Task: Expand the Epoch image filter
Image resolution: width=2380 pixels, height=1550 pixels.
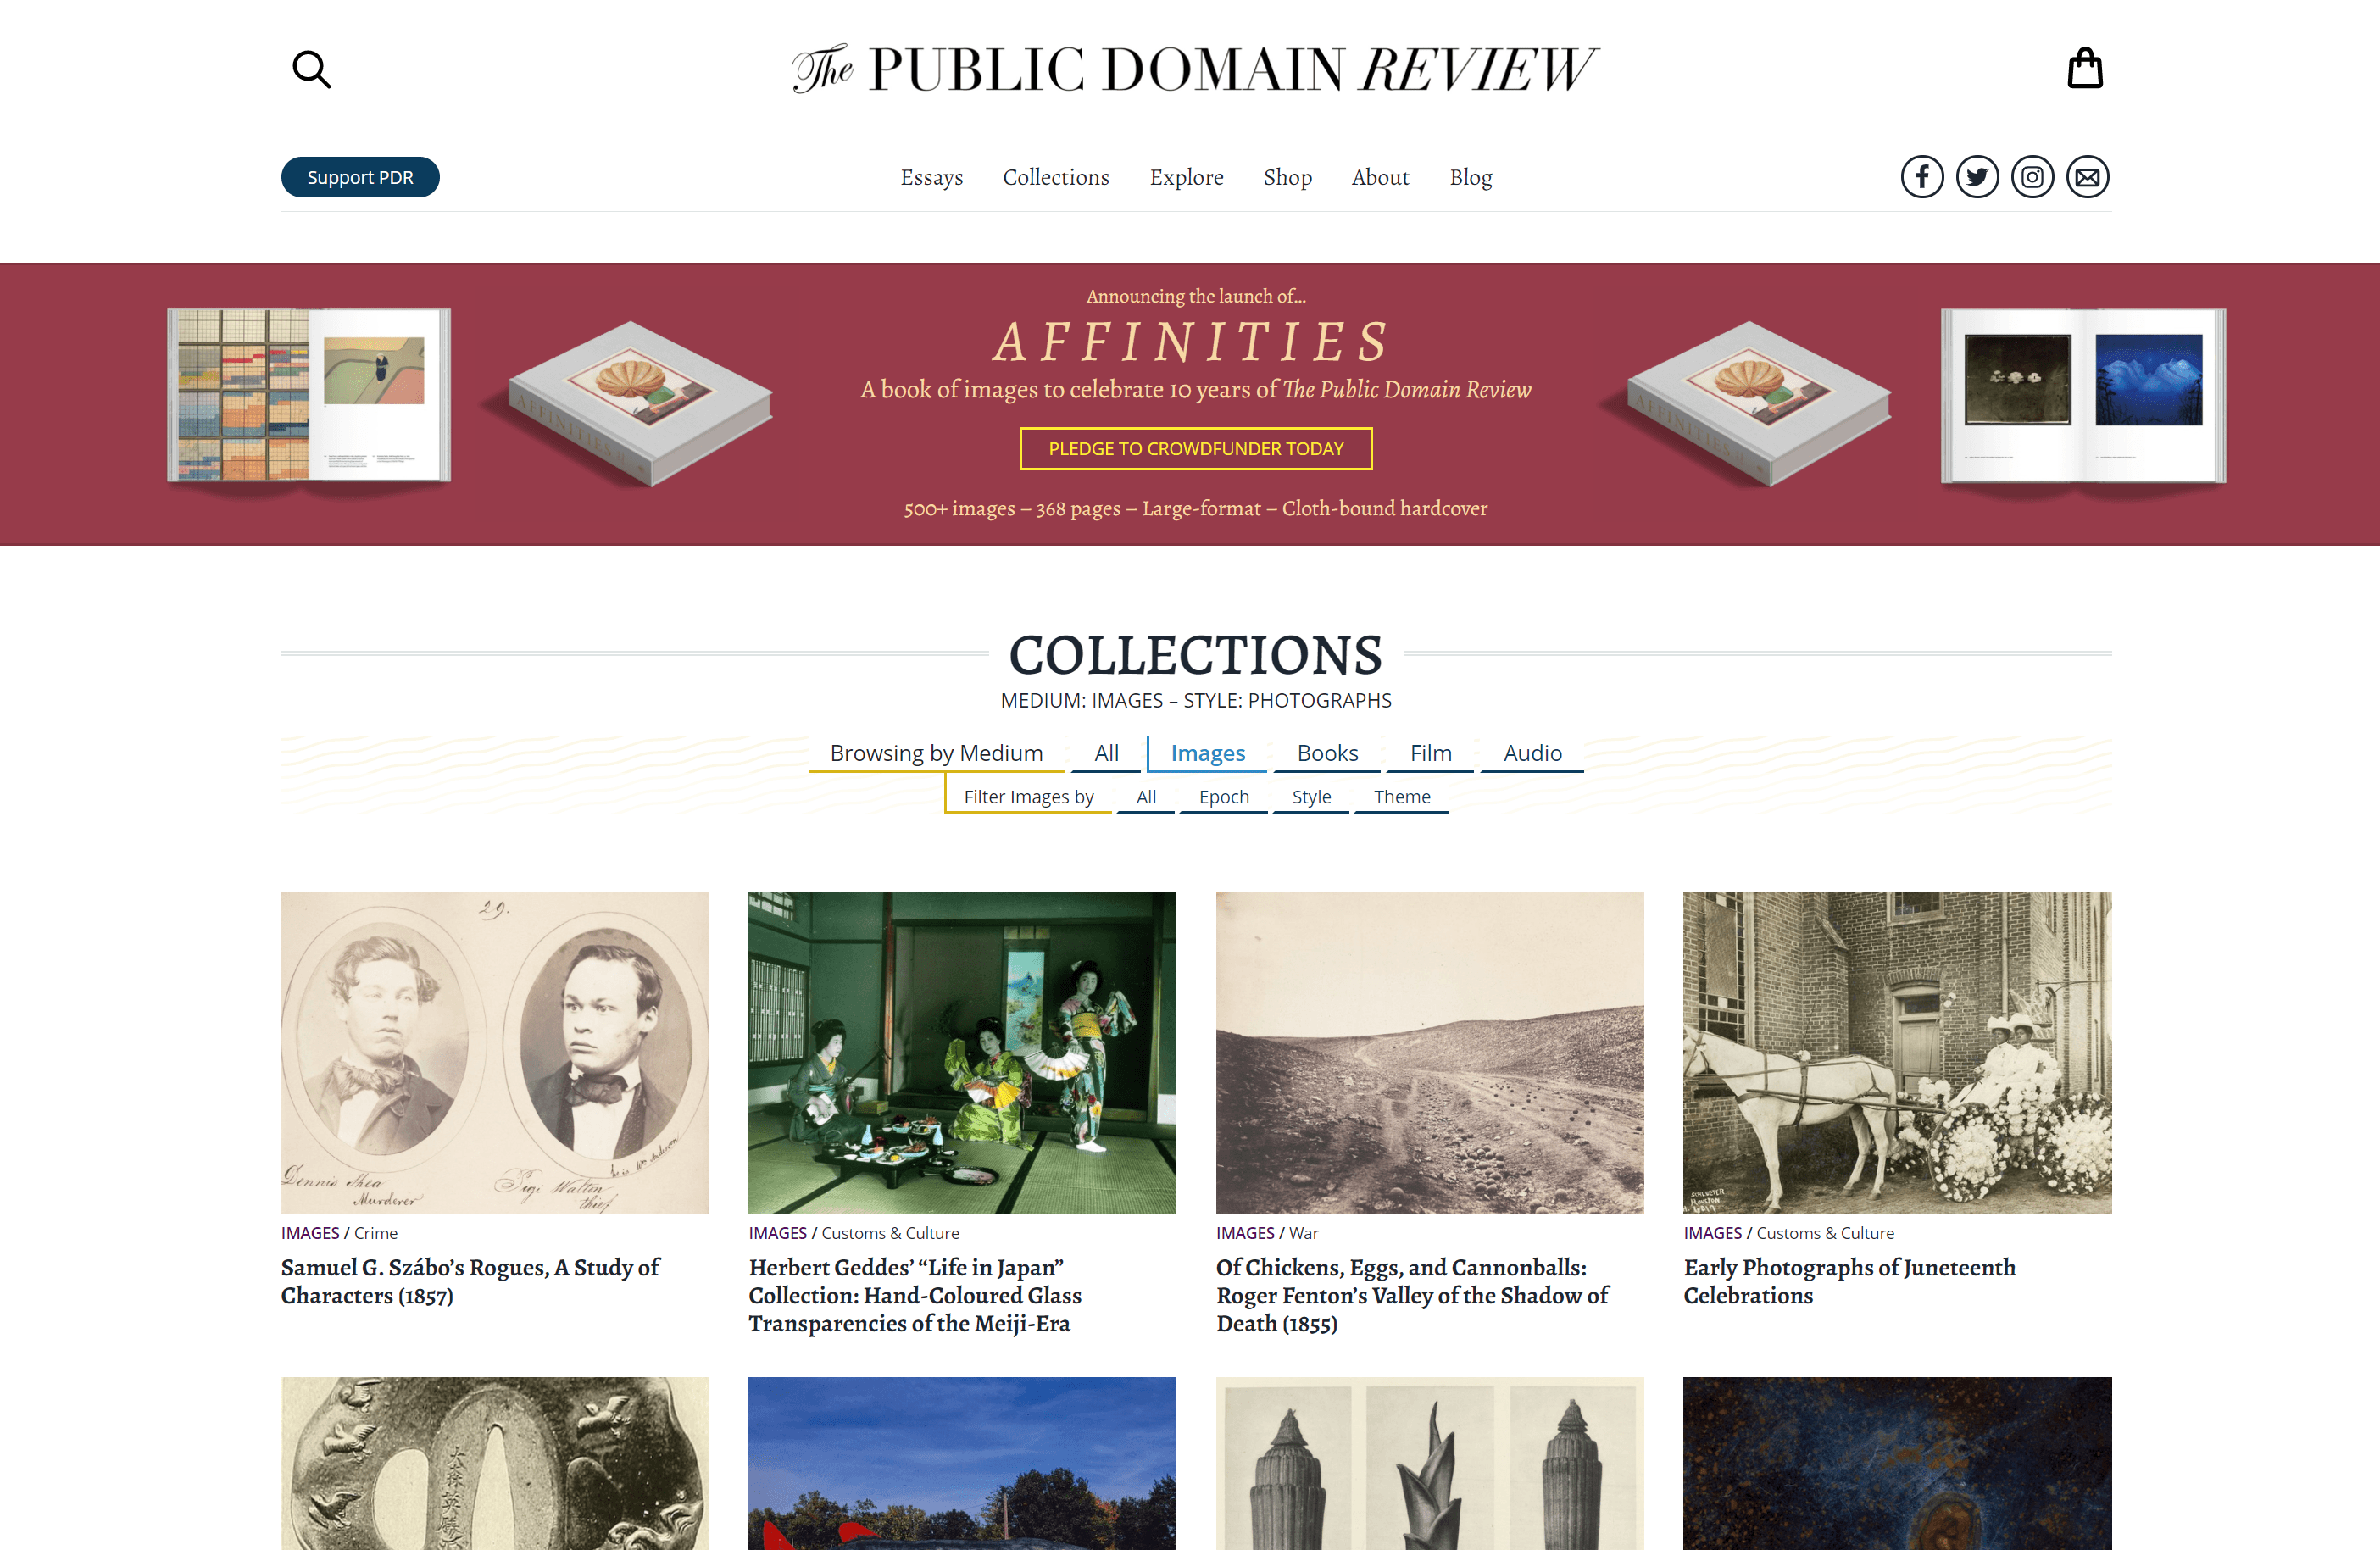Action: 1224,797
